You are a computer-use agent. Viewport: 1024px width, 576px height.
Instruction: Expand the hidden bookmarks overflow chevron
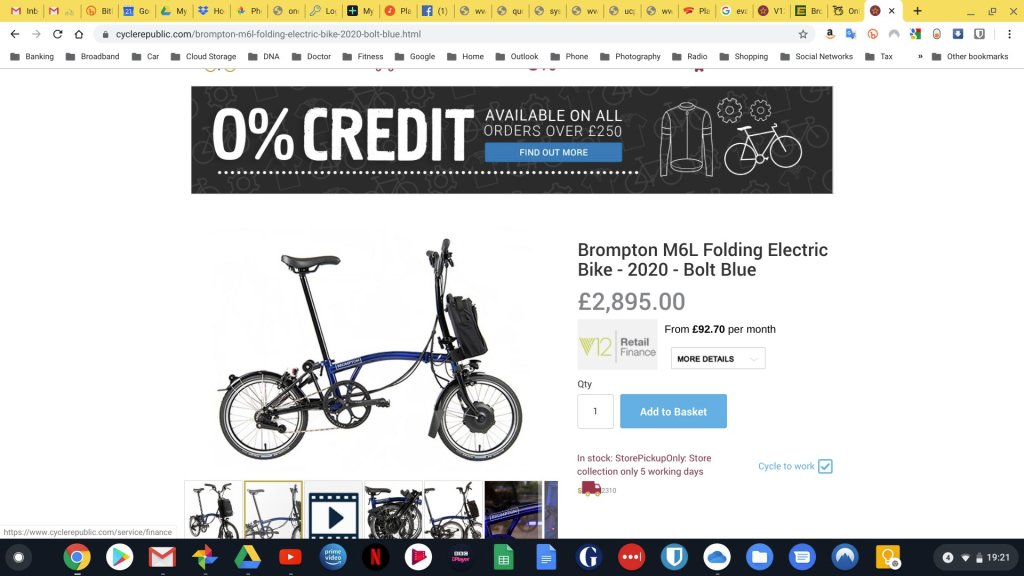pos(920,57)
